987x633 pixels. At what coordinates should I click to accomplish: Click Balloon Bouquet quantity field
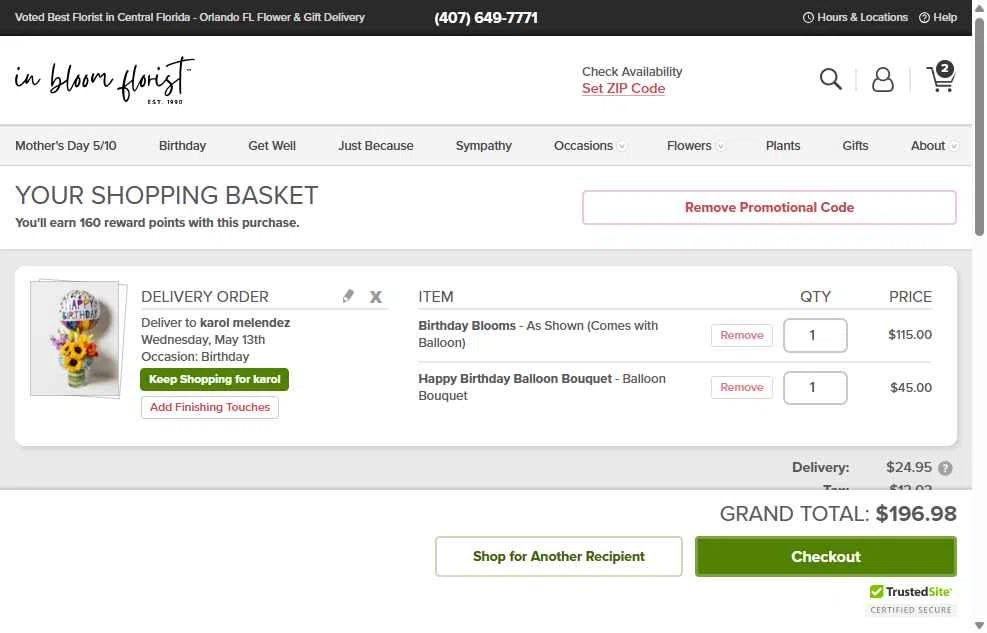tap(815, 388)
